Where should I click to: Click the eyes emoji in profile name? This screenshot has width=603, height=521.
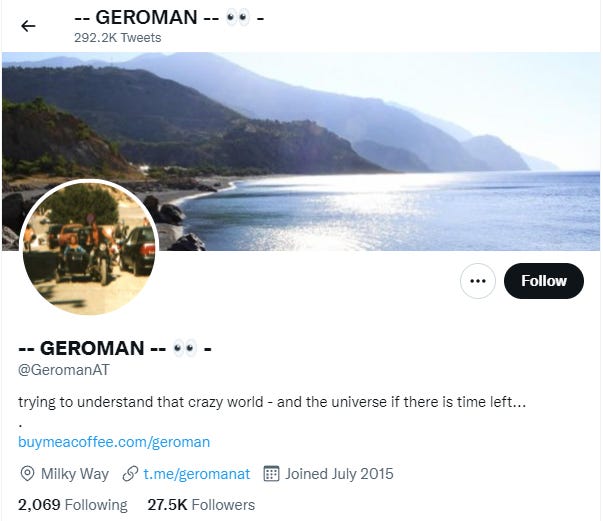pyautogui.click(x=185, y=348)
